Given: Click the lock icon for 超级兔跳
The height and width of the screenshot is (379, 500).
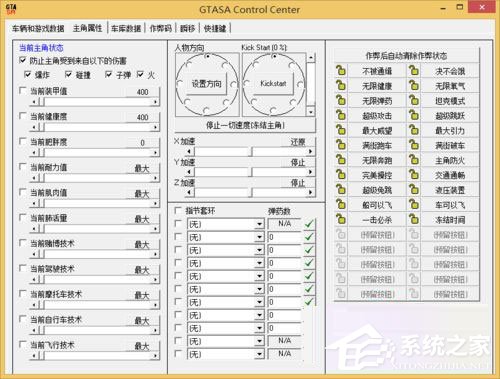Looking at the screenshot, I should (341, 190).
